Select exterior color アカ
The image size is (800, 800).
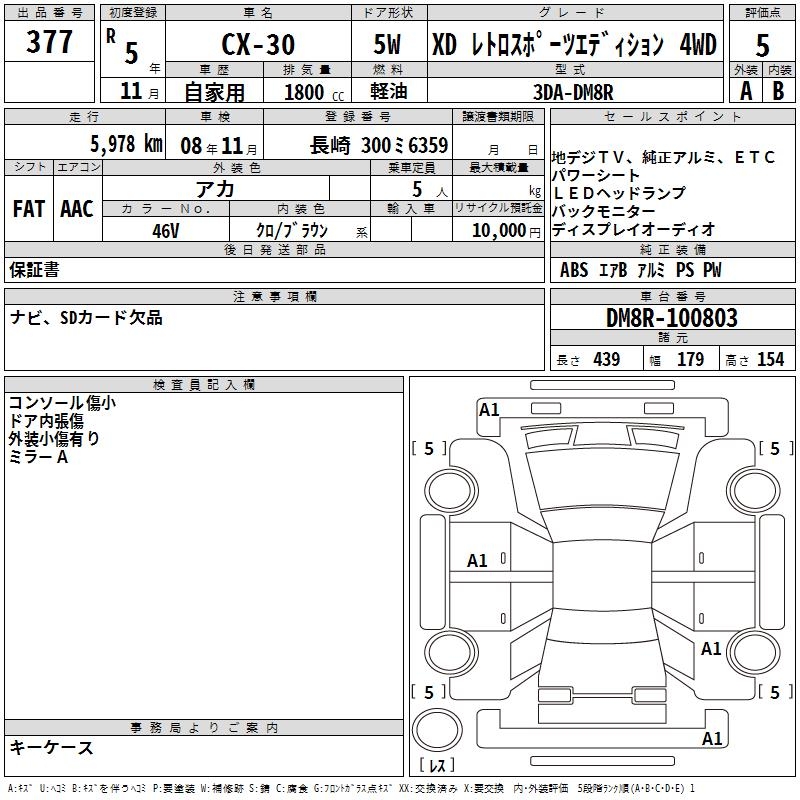pyautogui.click(x=215, y=189)
